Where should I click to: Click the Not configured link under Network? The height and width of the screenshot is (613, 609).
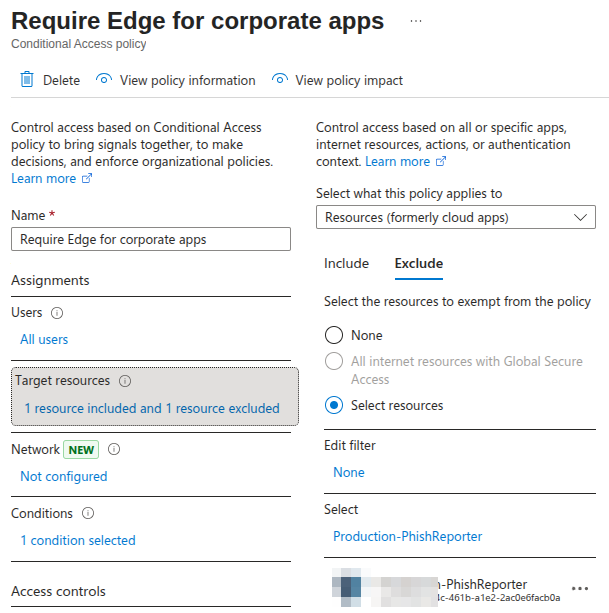tap(64, 476)
